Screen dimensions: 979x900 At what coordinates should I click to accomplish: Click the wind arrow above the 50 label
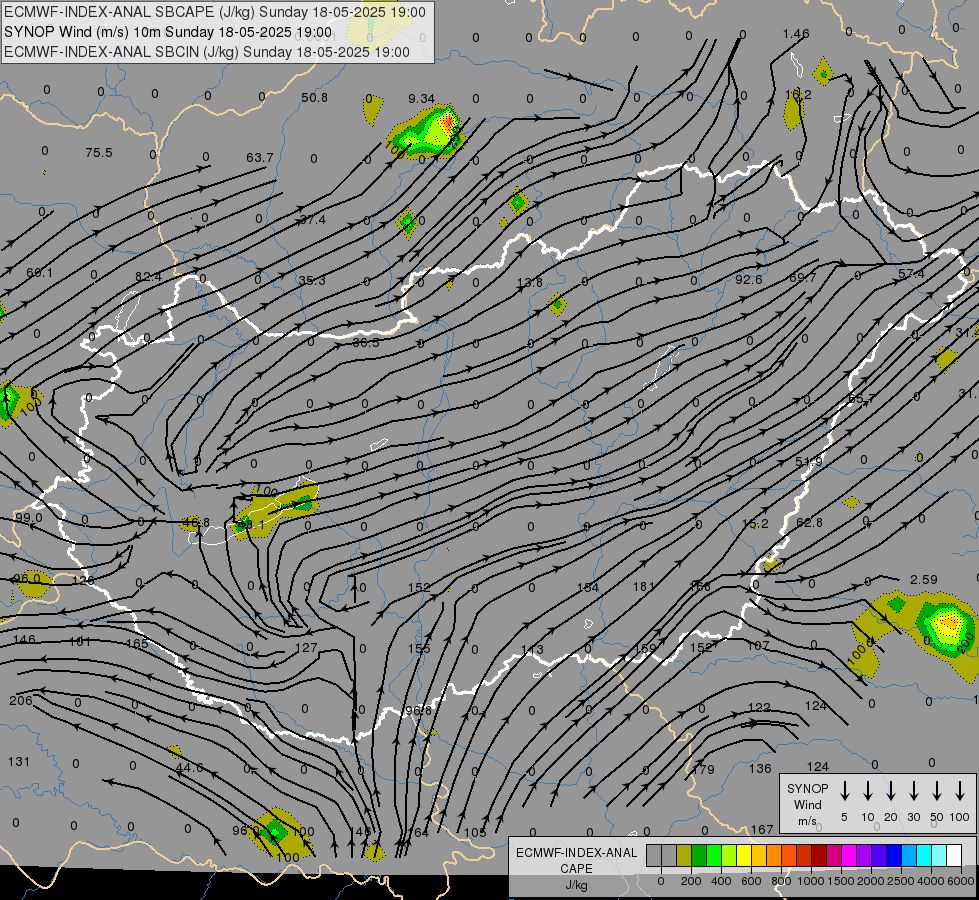click(937, 790)
